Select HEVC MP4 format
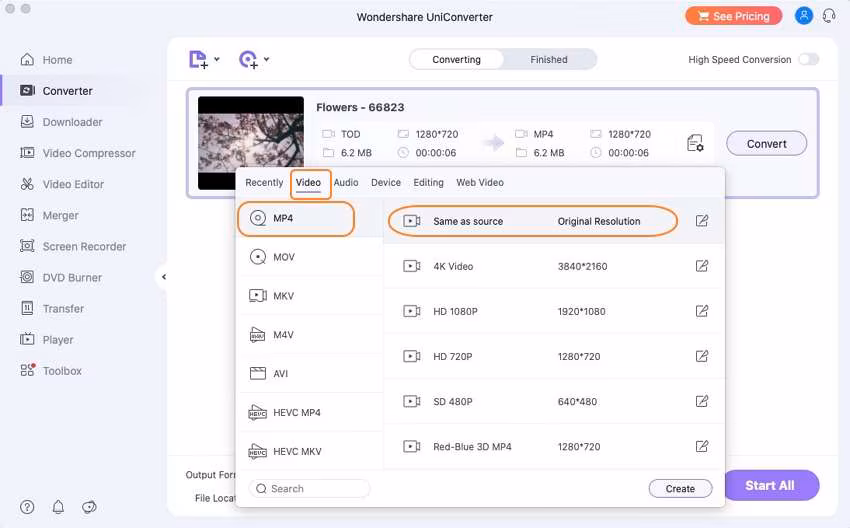850x528 pixels. (310, 413)
